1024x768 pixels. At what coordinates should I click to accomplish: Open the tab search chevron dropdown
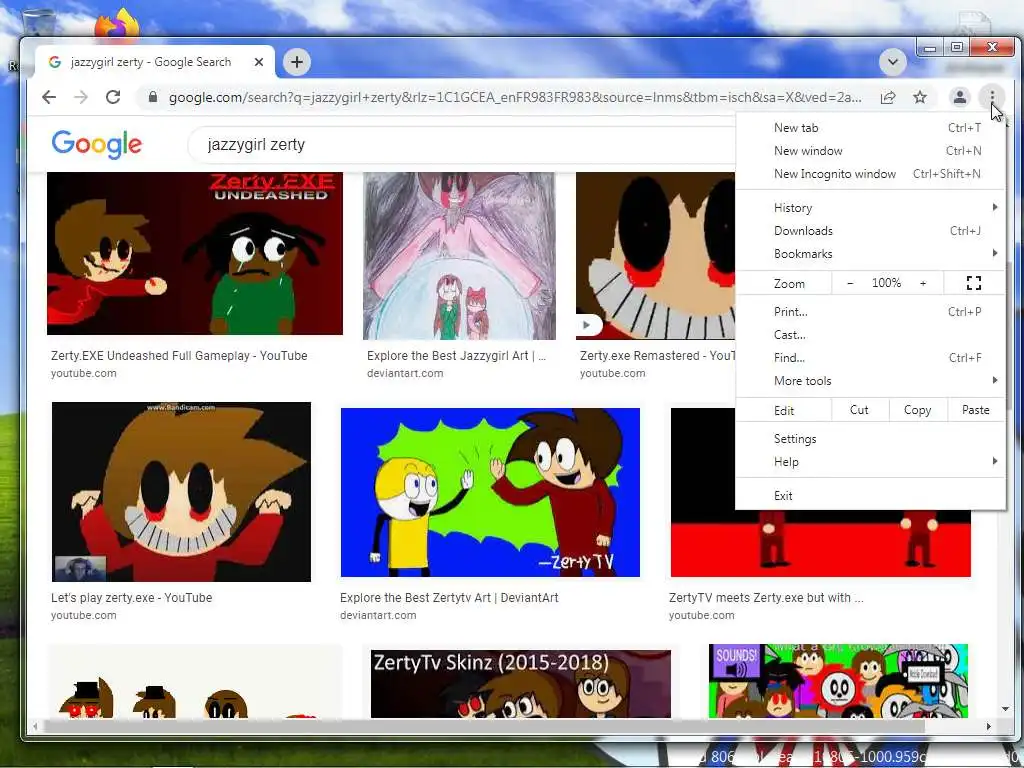point(893,62)
